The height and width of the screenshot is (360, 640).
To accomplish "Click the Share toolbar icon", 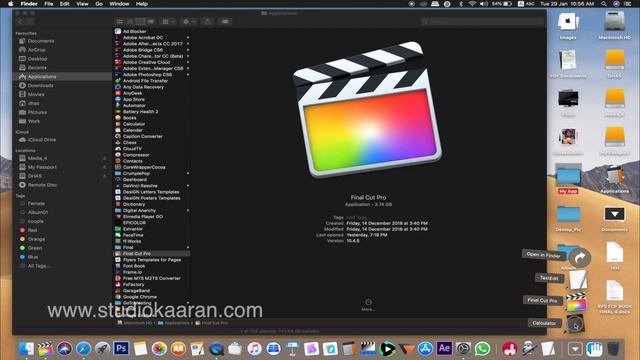I will [x=208, y=22].
